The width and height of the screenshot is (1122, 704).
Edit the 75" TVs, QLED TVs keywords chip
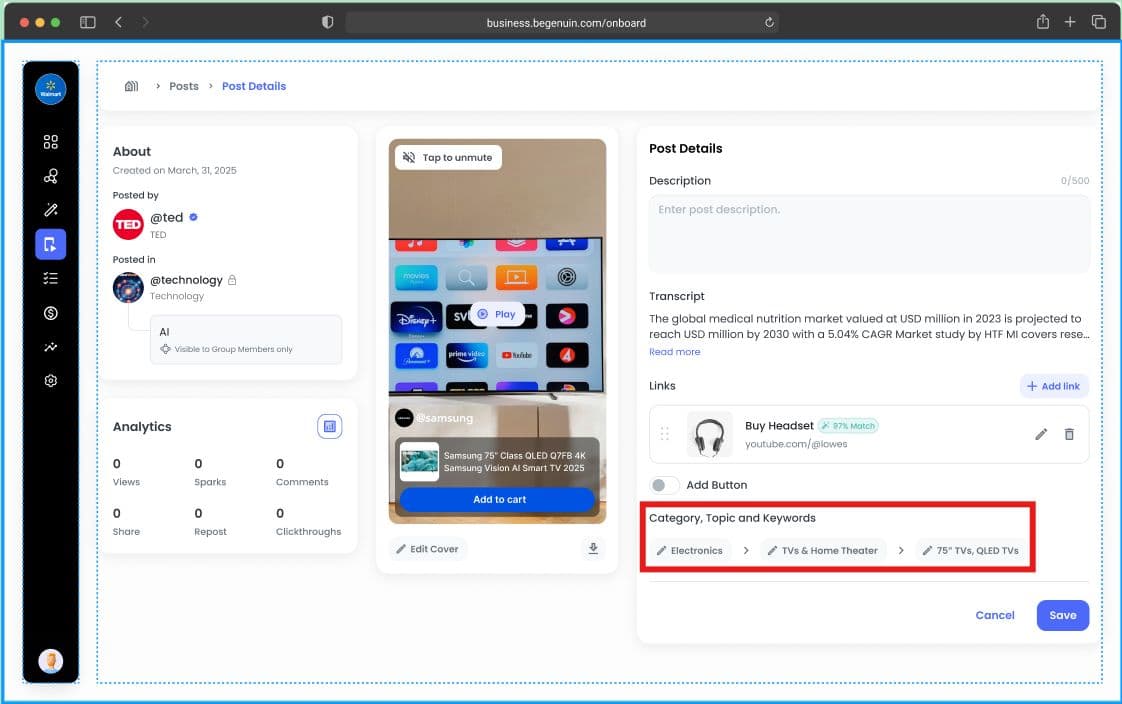[x=970, y=550]
